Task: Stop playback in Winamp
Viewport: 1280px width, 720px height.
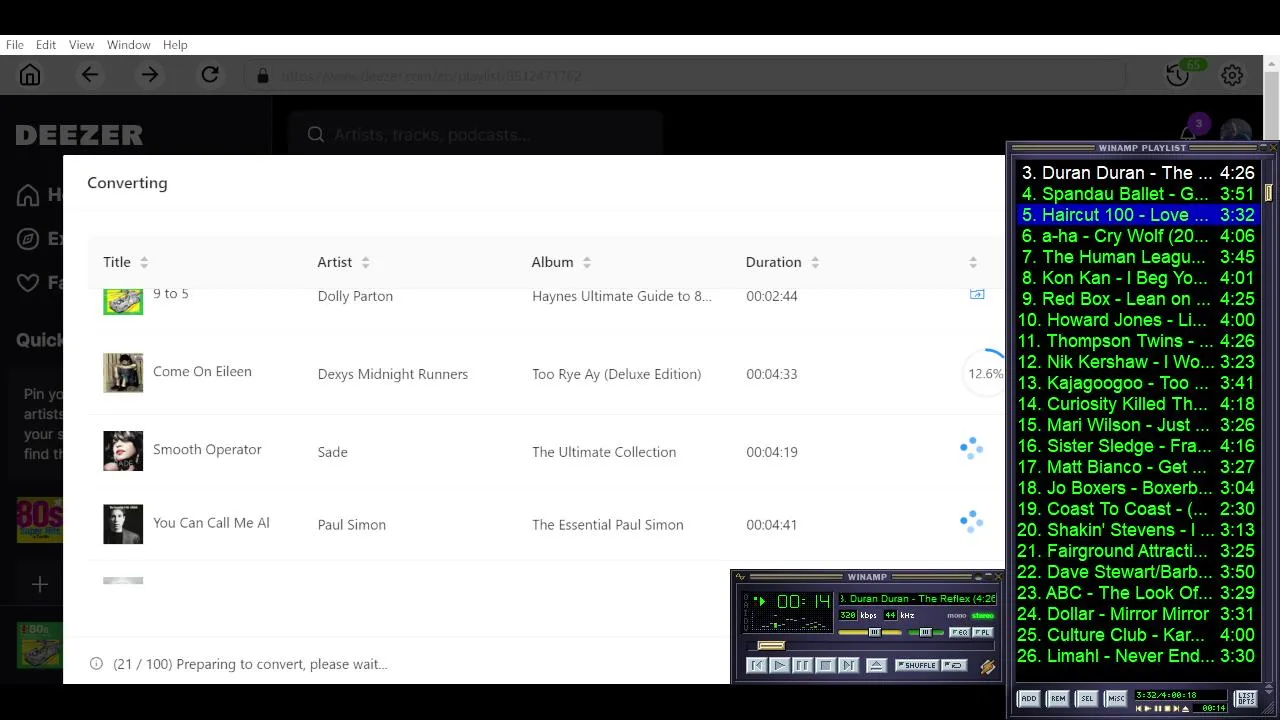Action: point(826,665)
